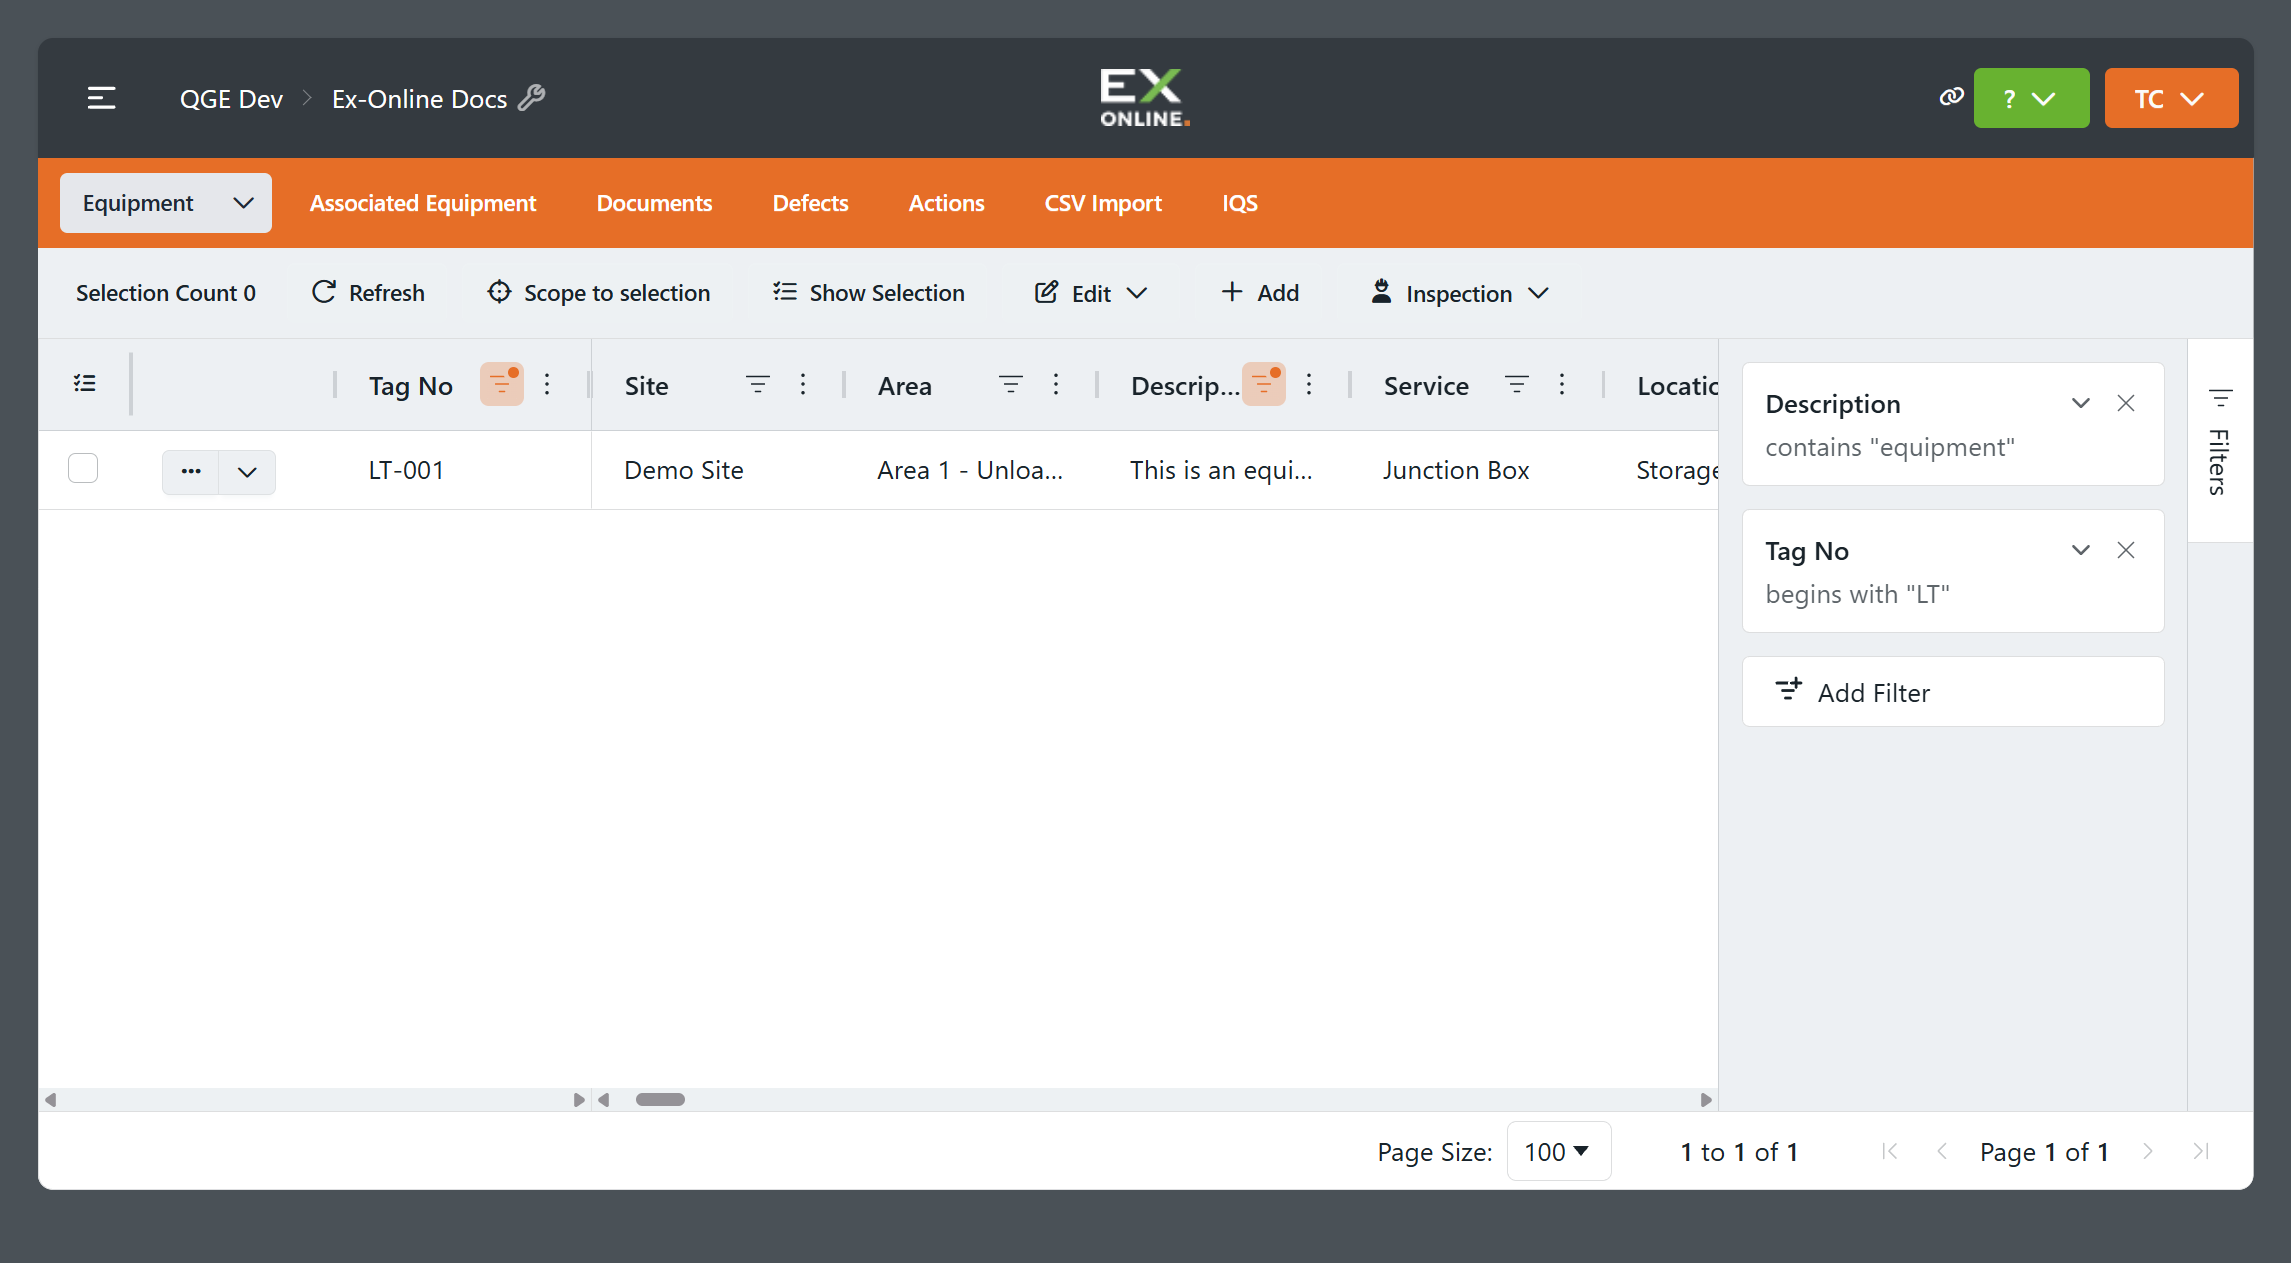Open the Description column active filter icon

tap(1264, 385)
